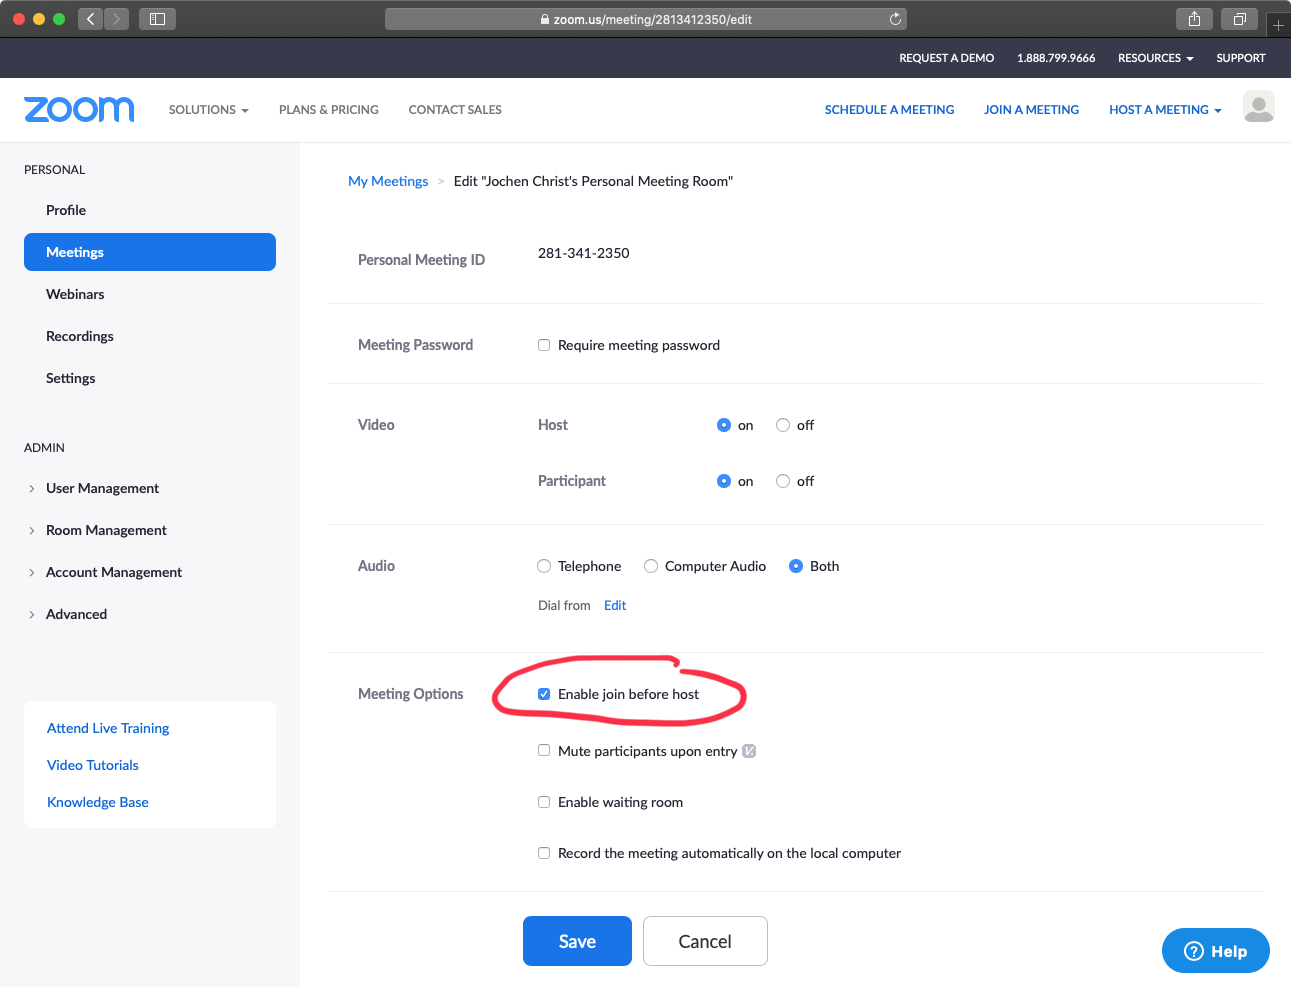Toggle the Safari sidebar button

(157, 19)
